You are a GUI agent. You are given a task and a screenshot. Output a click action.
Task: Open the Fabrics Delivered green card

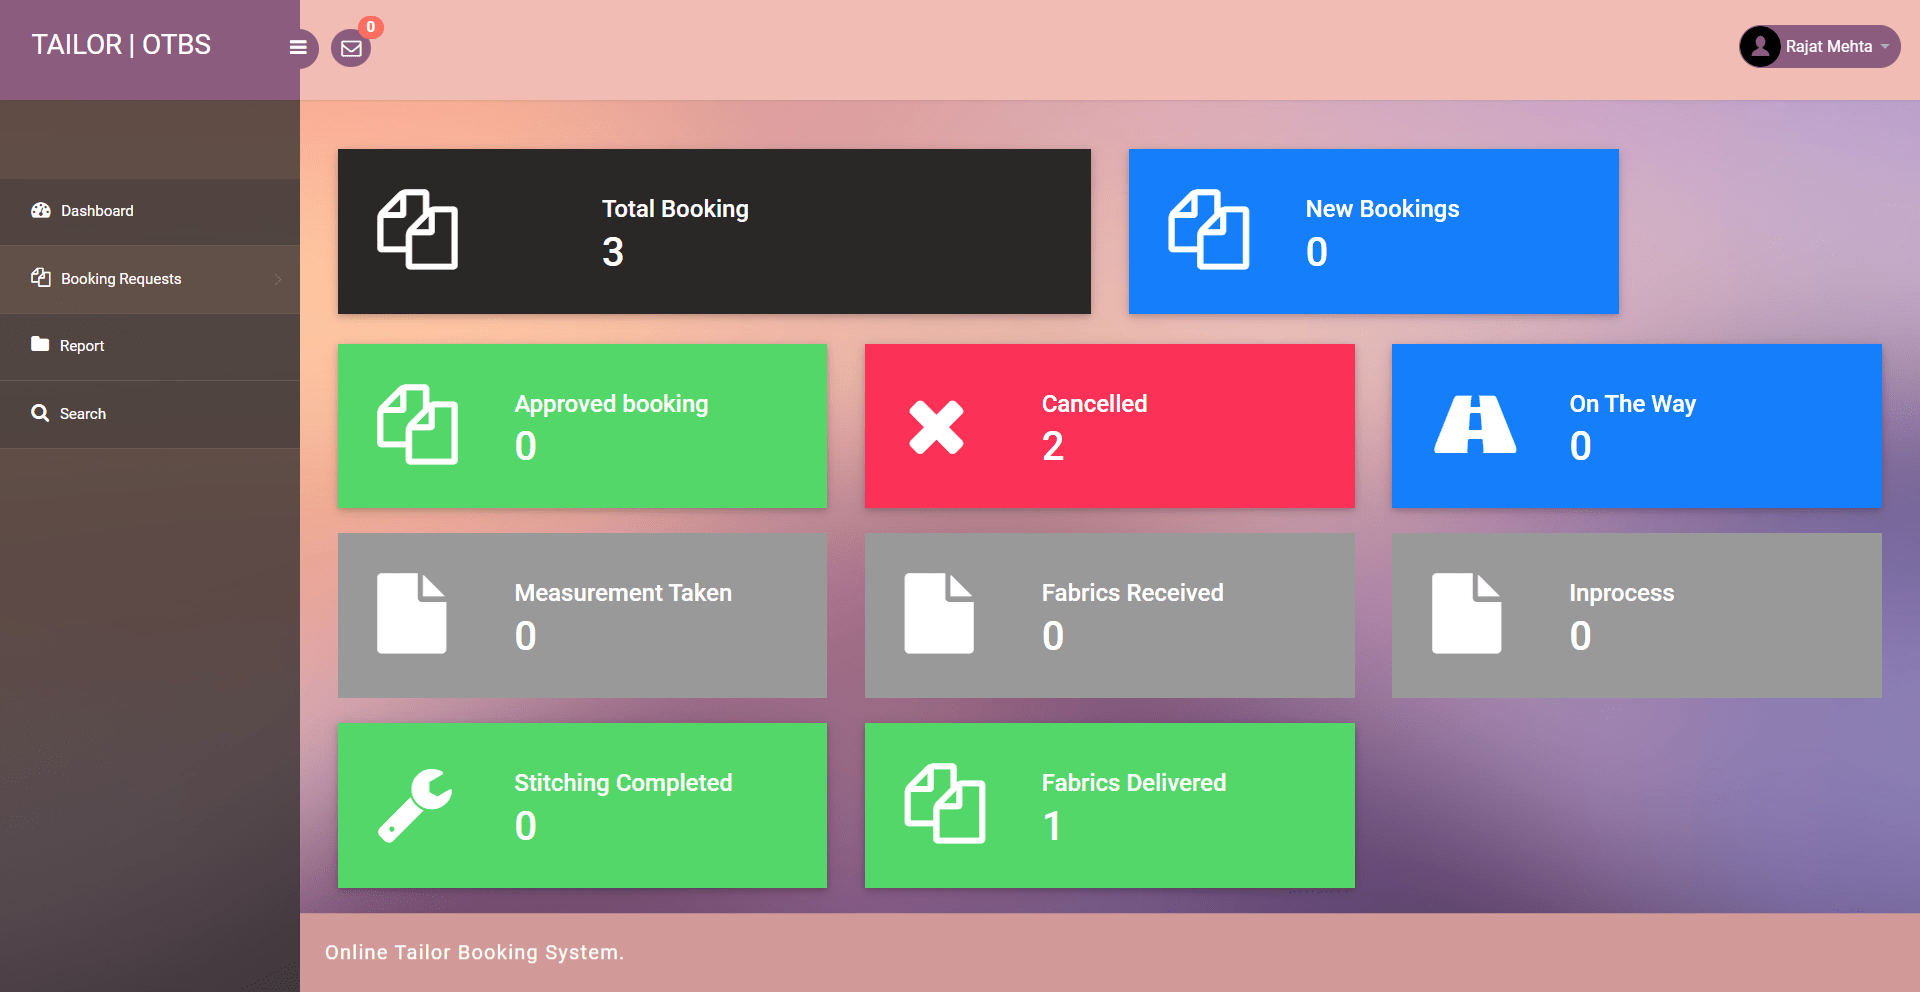pos(1110,806)
